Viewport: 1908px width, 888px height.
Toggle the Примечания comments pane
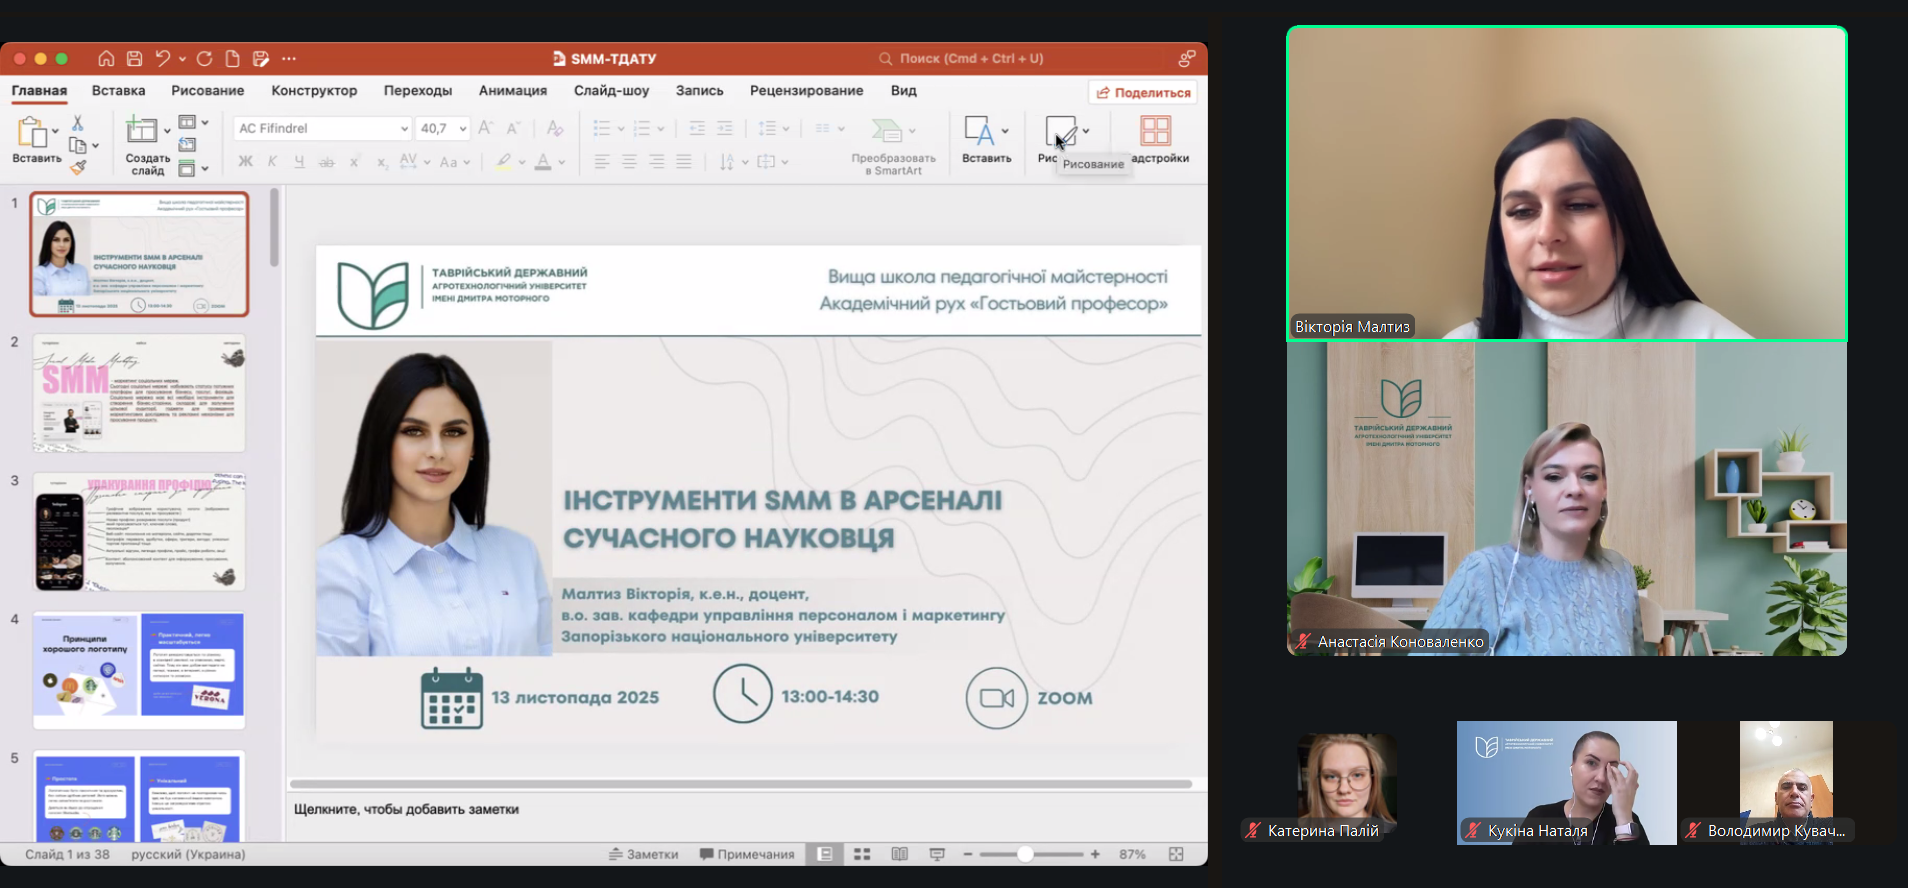pos(747,854)
